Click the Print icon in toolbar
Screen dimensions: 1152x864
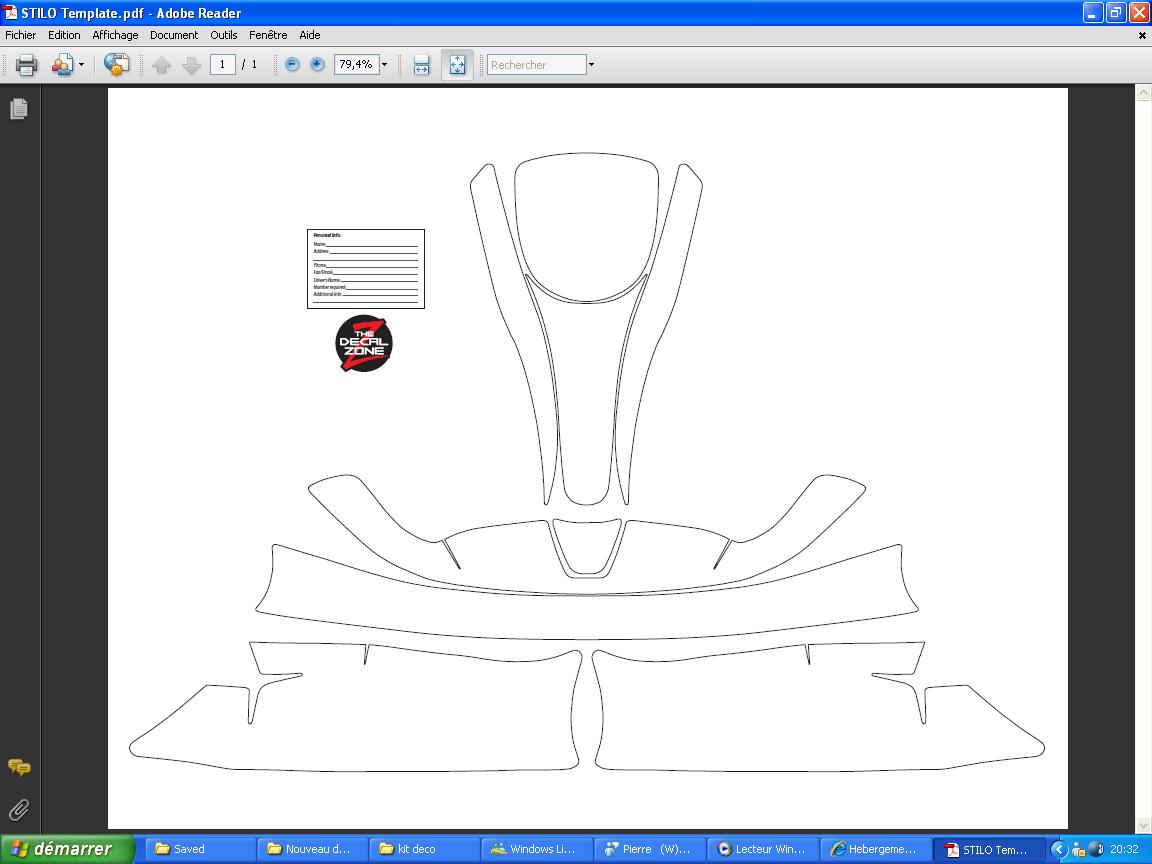tap(26, 65)
